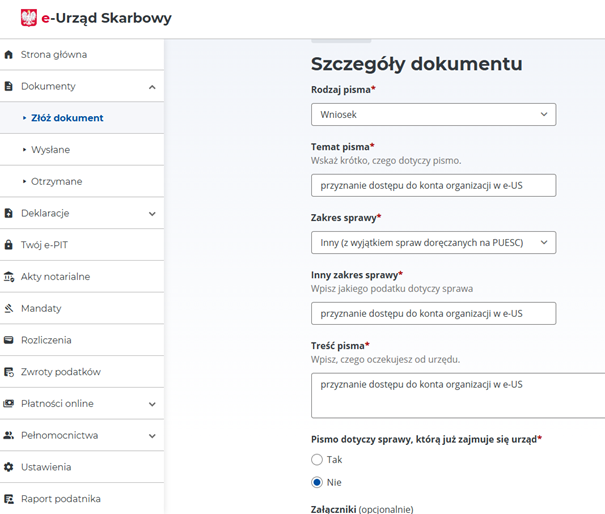Expand the Pełnomocnictwa section chevron

[152, 436]
